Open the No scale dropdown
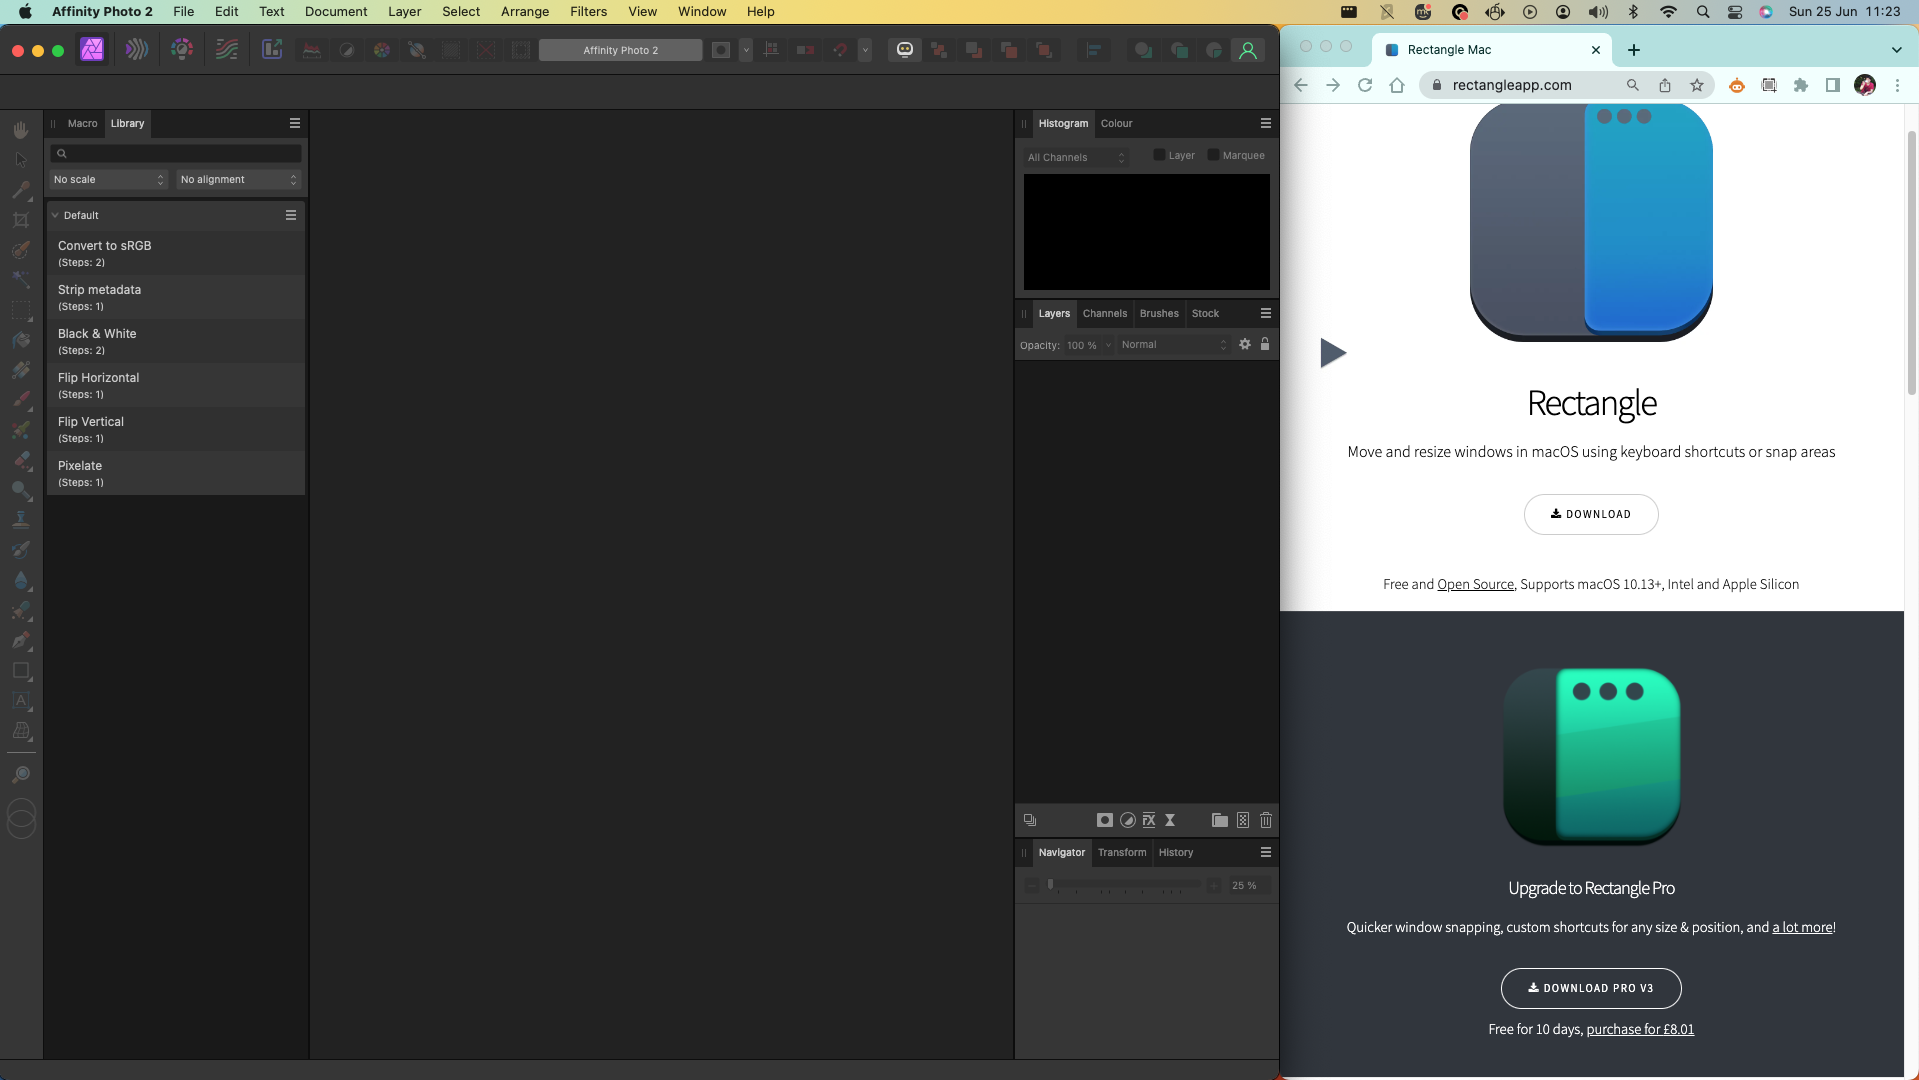The image size is (1919, 1080). click(108, 179)
